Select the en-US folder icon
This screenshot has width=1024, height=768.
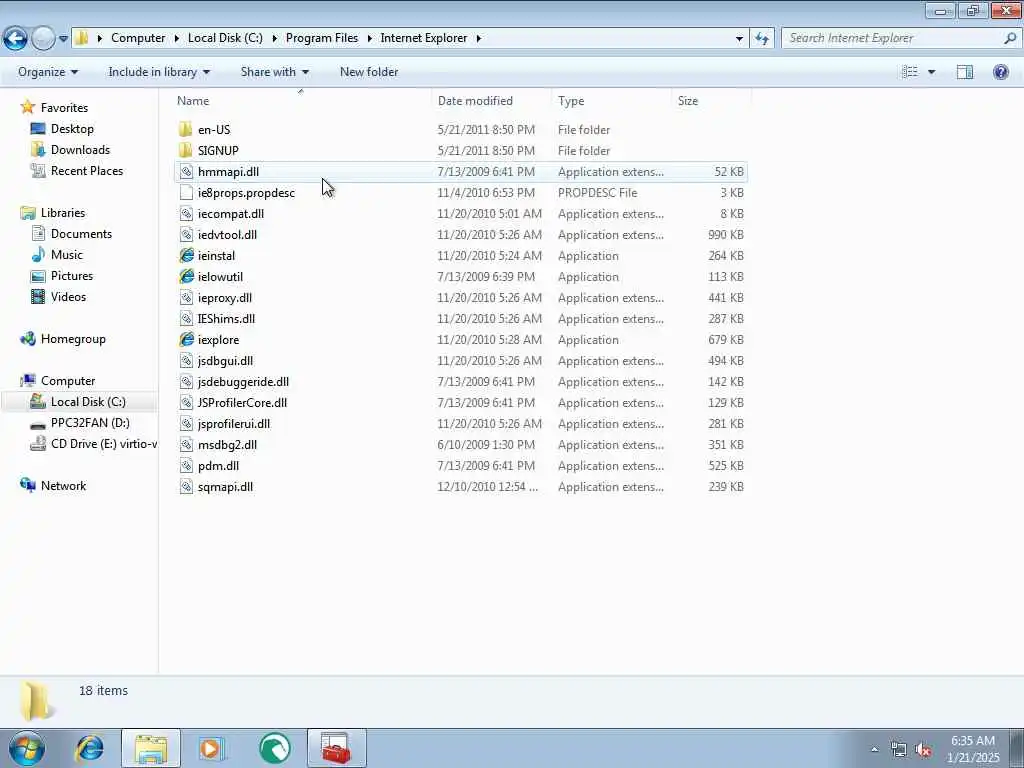pos(186,129)
